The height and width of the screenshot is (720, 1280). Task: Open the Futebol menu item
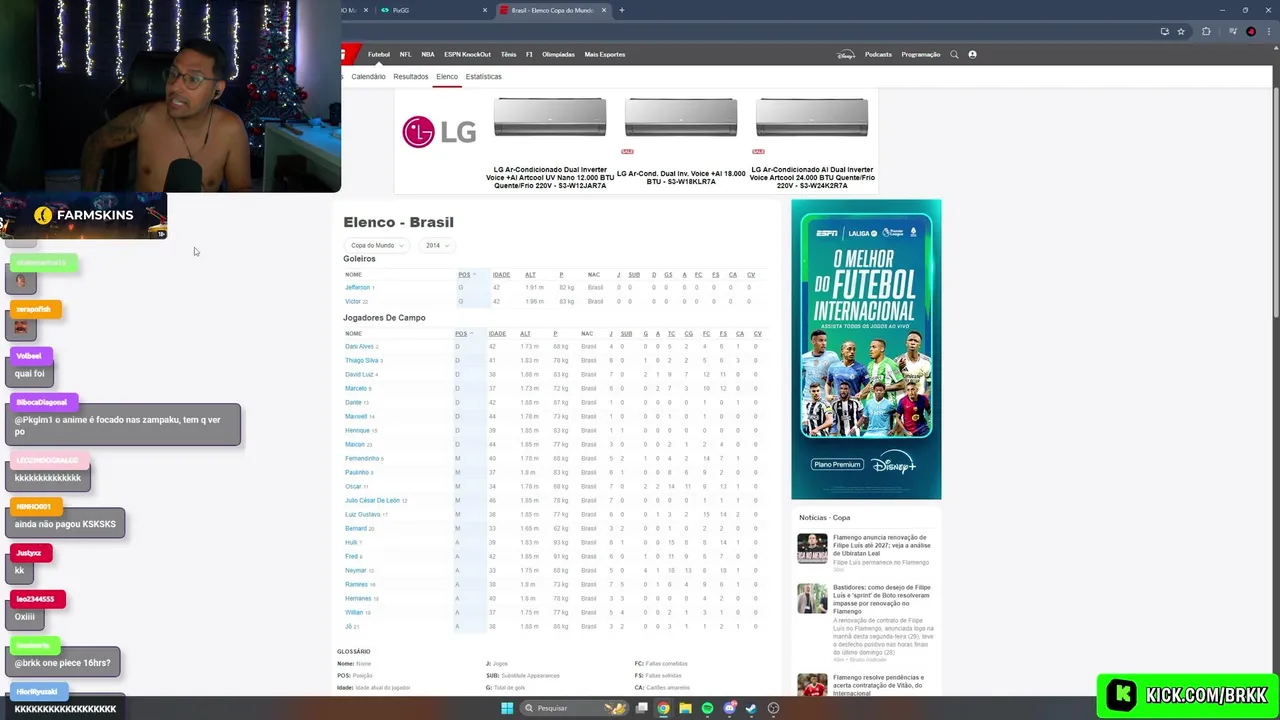(x=379, y=54)
